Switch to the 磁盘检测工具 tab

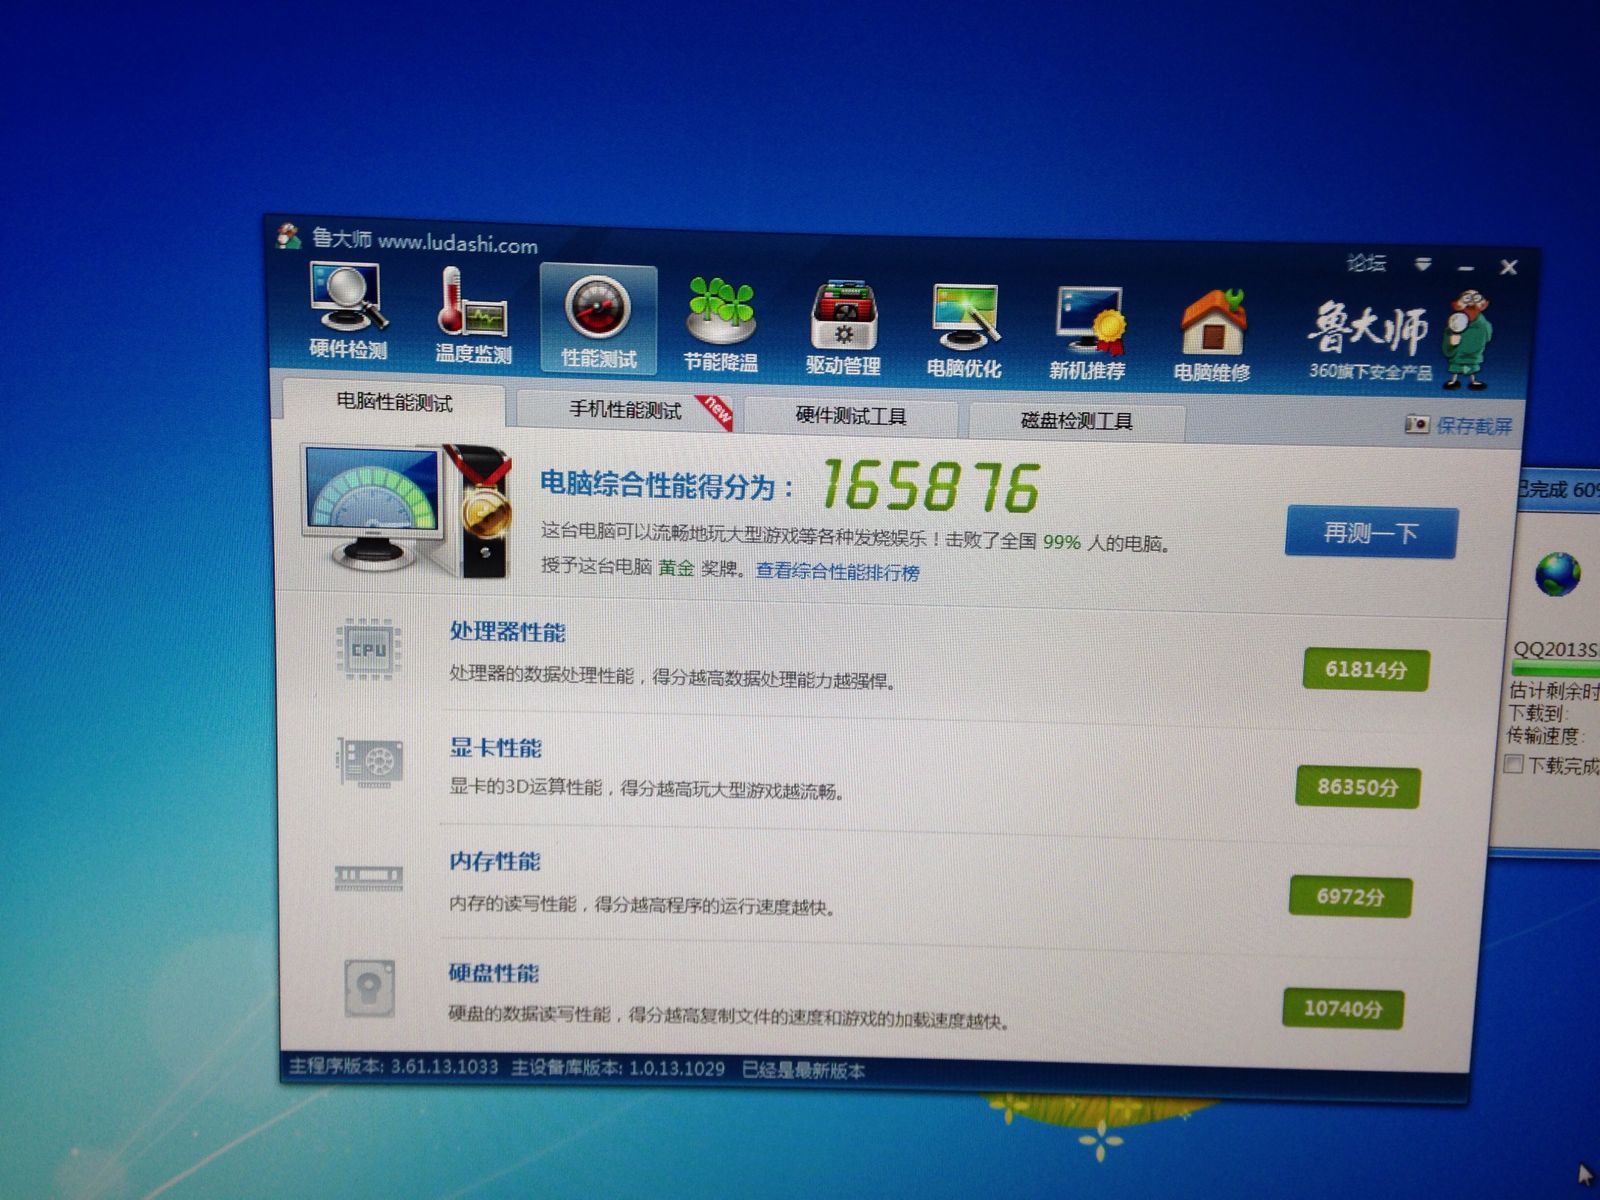coord(1076,421)
